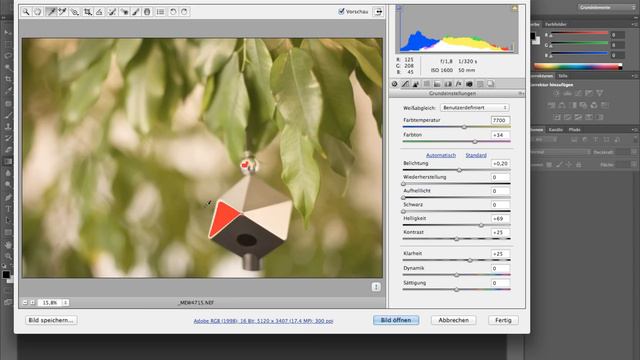Screen dimensions: 640x360
Task: Select the Red Eye Removal tool
Action: tap(124, 12)
